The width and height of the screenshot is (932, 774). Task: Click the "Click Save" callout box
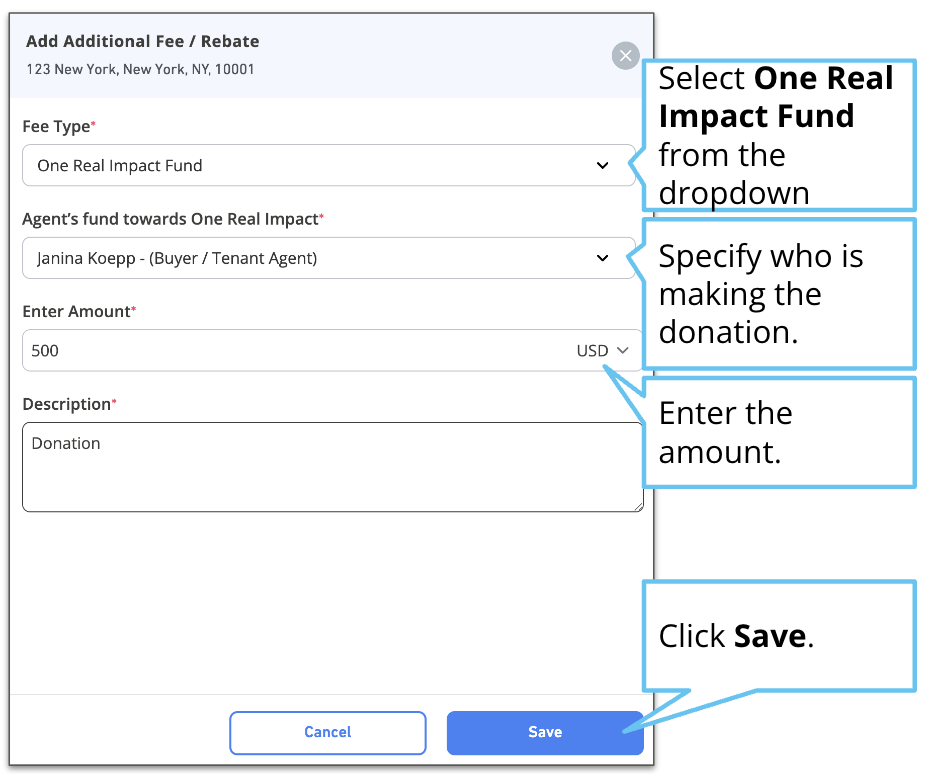click(x=779, y=636)
